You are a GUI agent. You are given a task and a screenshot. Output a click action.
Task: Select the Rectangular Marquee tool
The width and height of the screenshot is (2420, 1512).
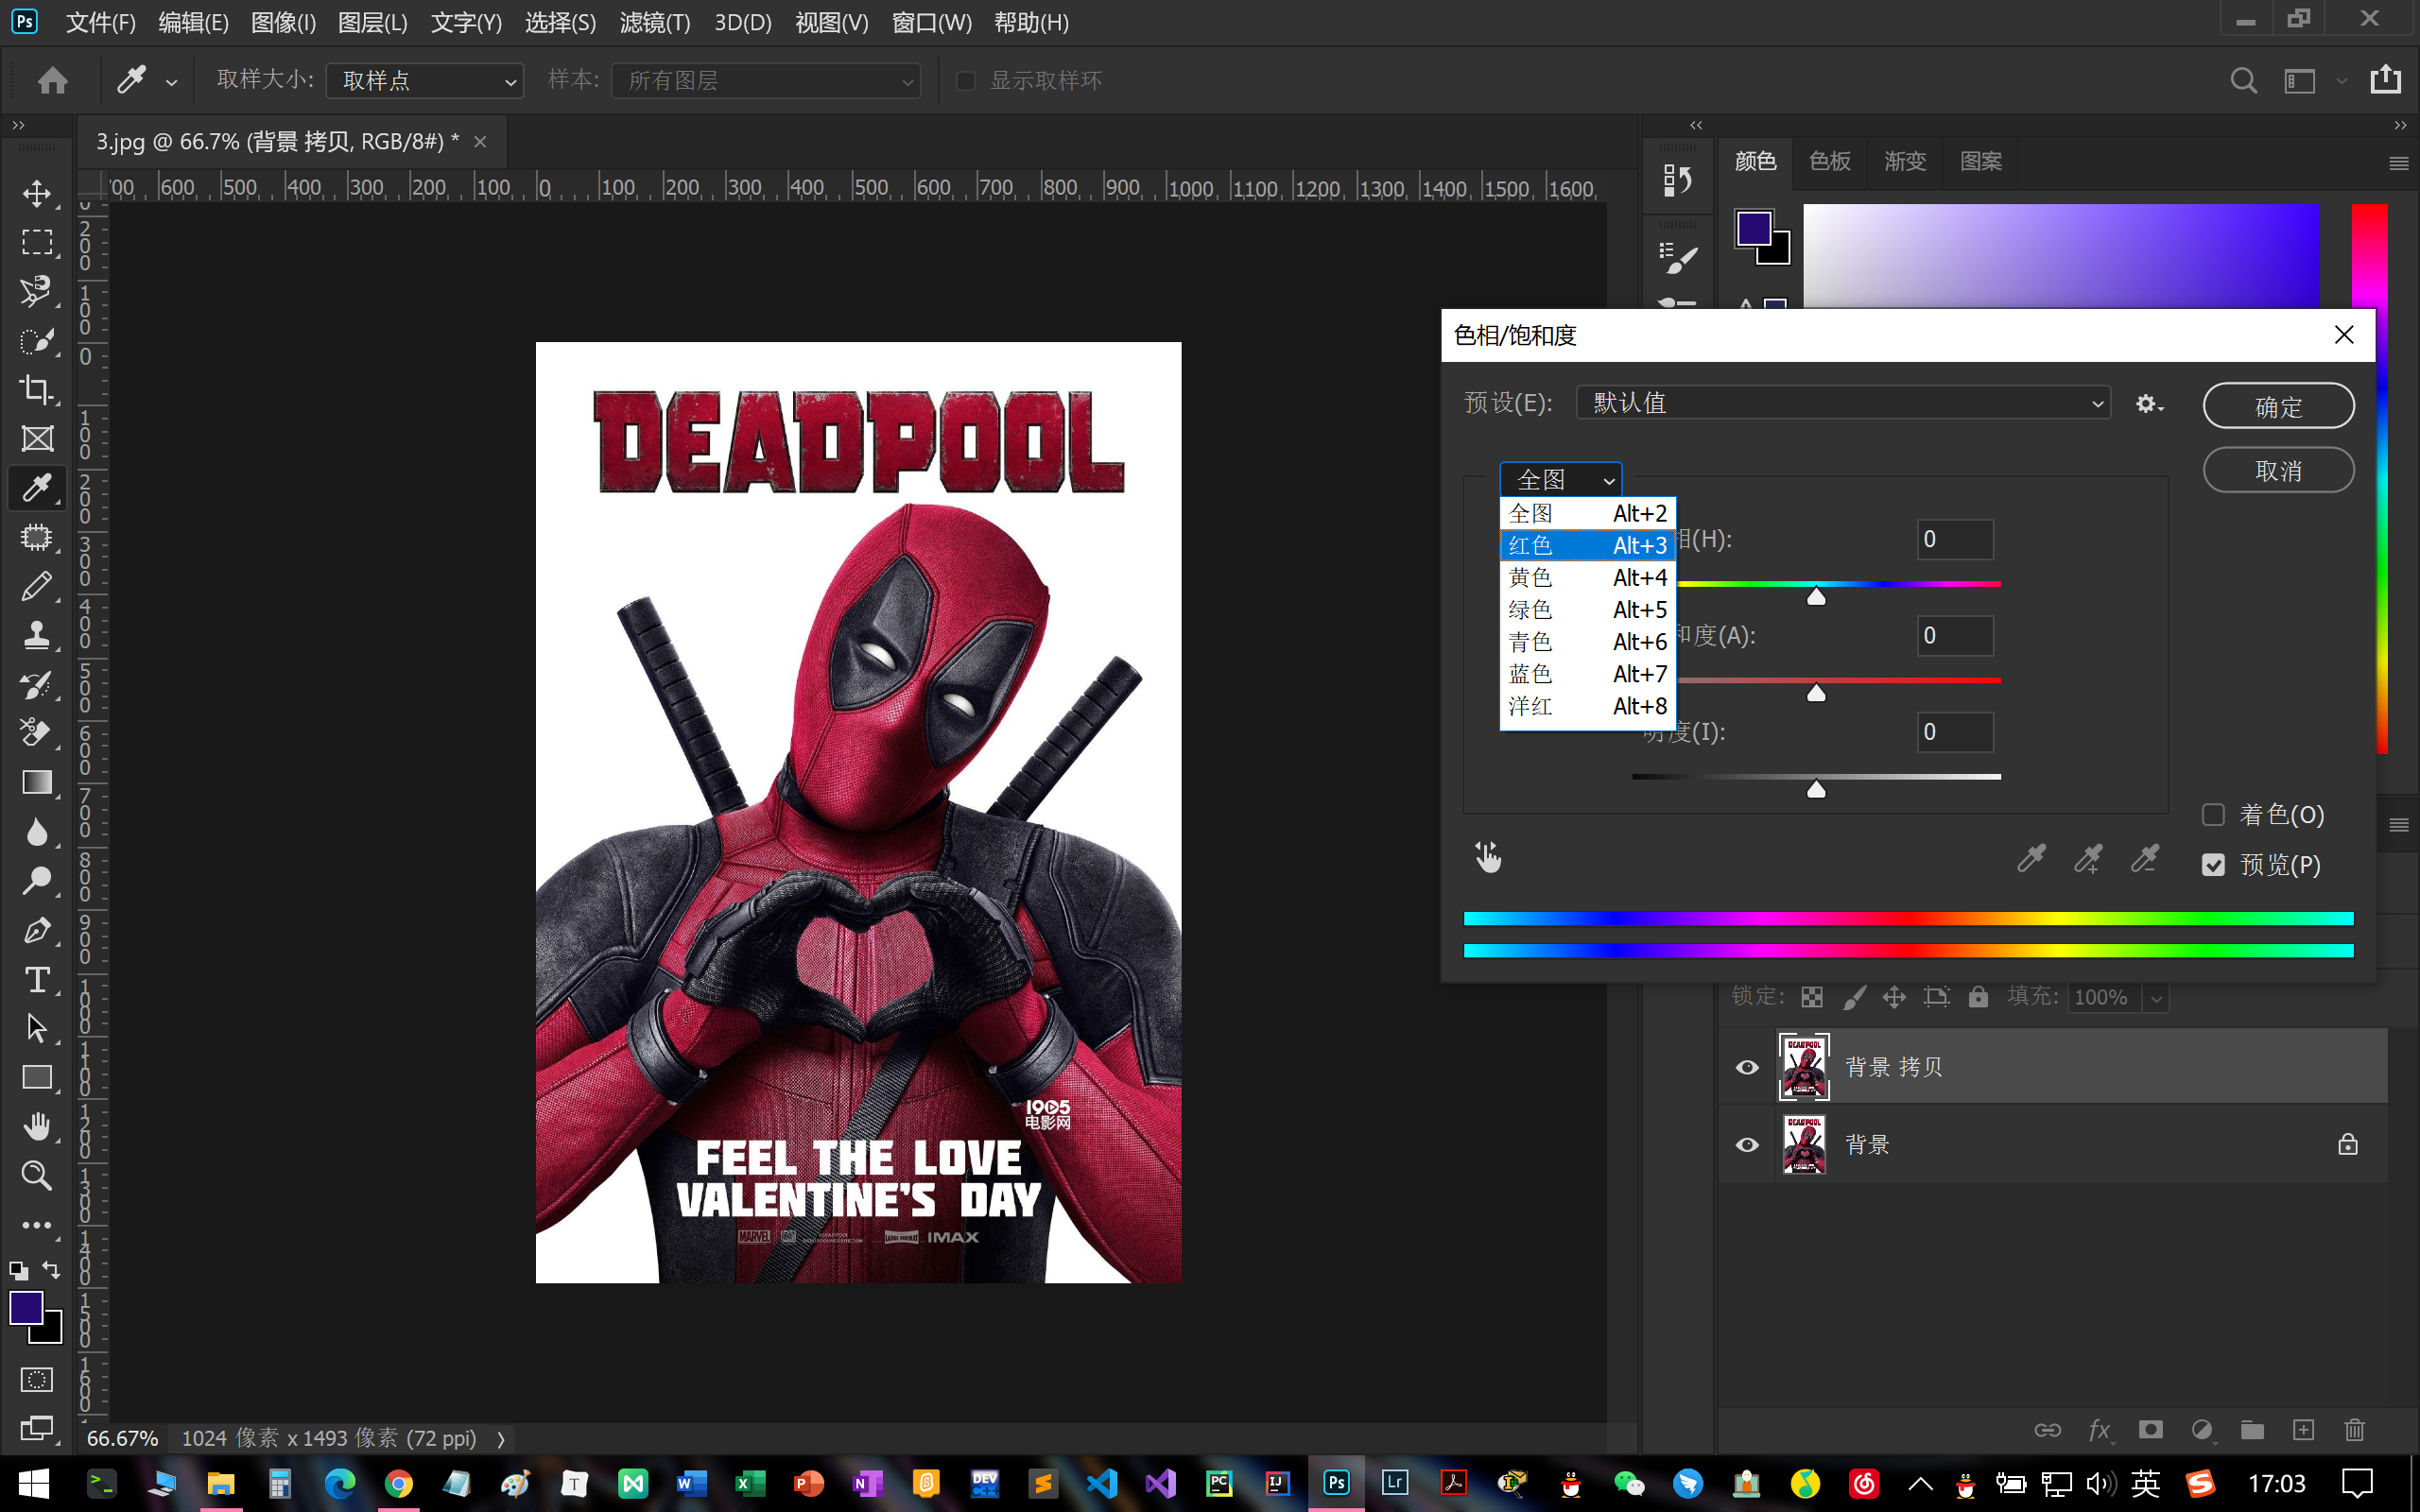point(37,242)
